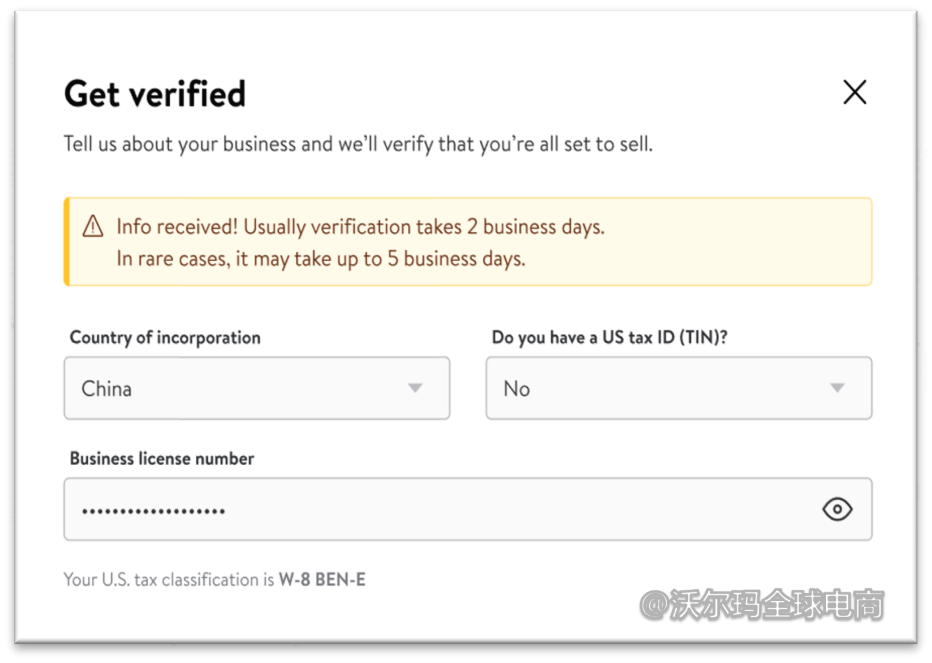Click the info banner about verification timing
This screenshot has height=663, width=932.
(468, 241)
